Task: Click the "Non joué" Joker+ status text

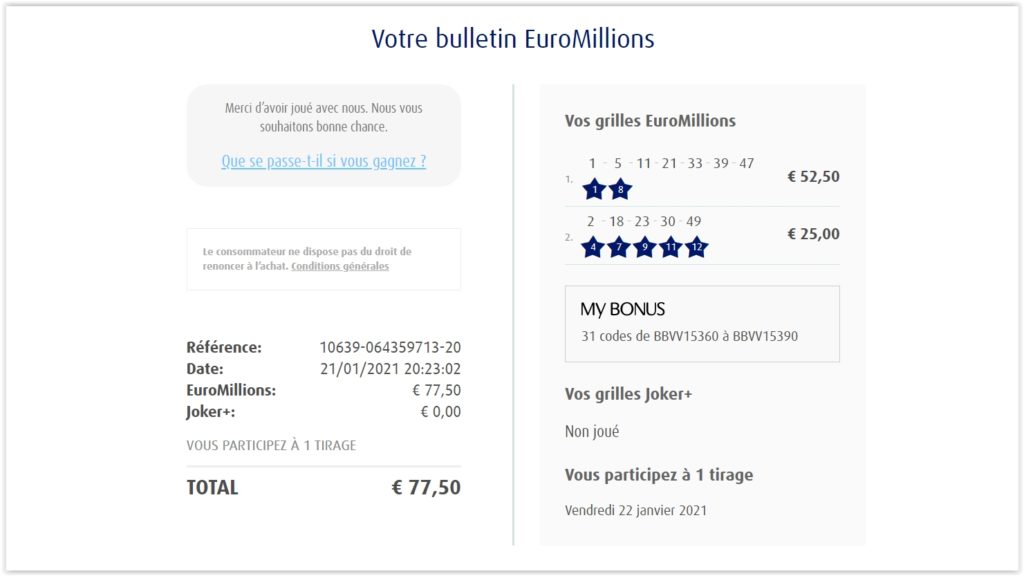Action: 592,432
